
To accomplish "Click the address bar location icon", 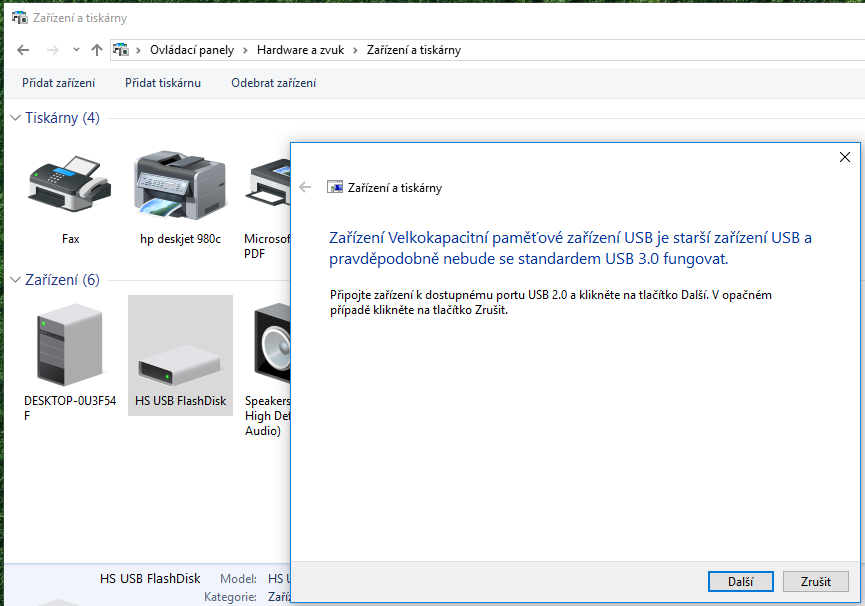I will click(x=121, y=50).
